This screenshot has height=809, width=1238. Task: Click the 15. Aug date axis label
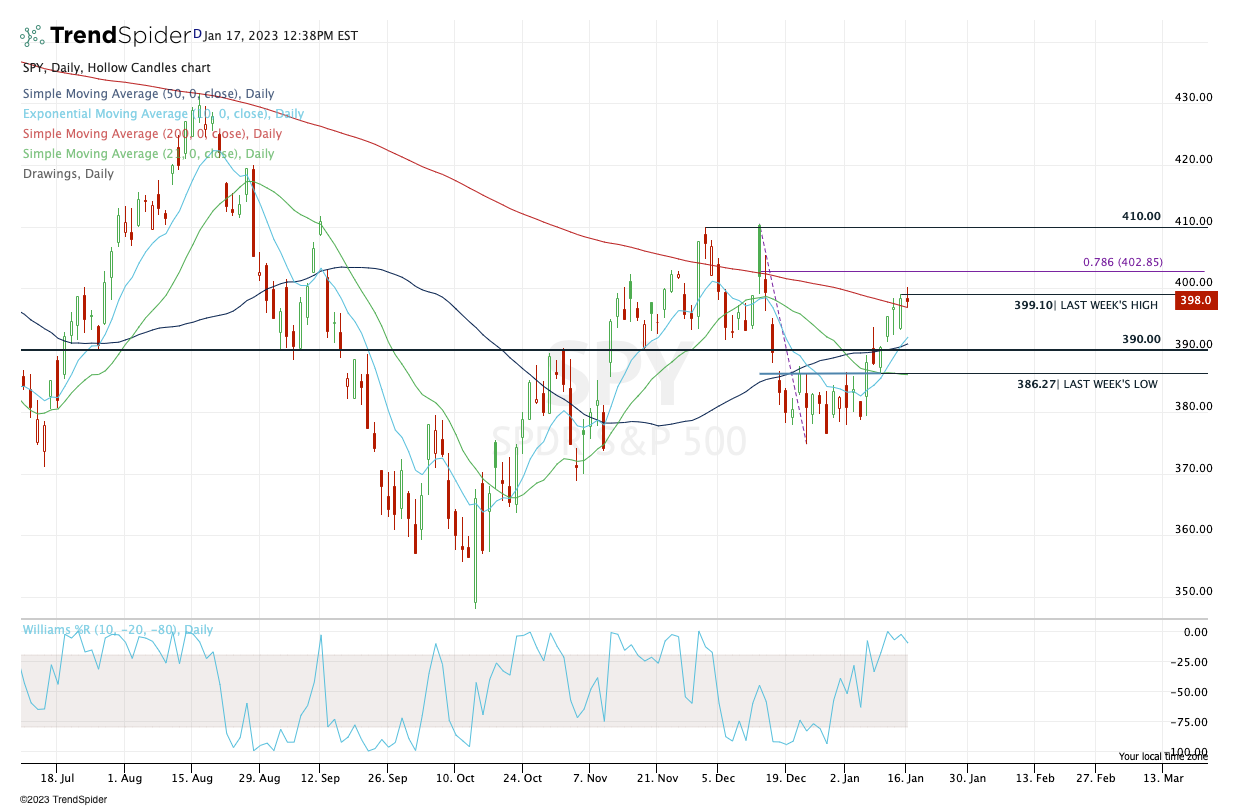191,777
